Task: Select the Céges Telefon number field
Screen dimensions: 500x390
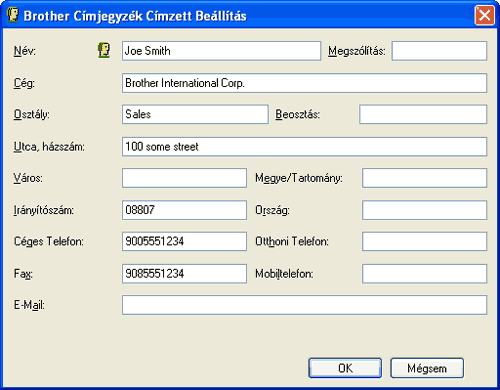Action: click(x=184, y=241)
